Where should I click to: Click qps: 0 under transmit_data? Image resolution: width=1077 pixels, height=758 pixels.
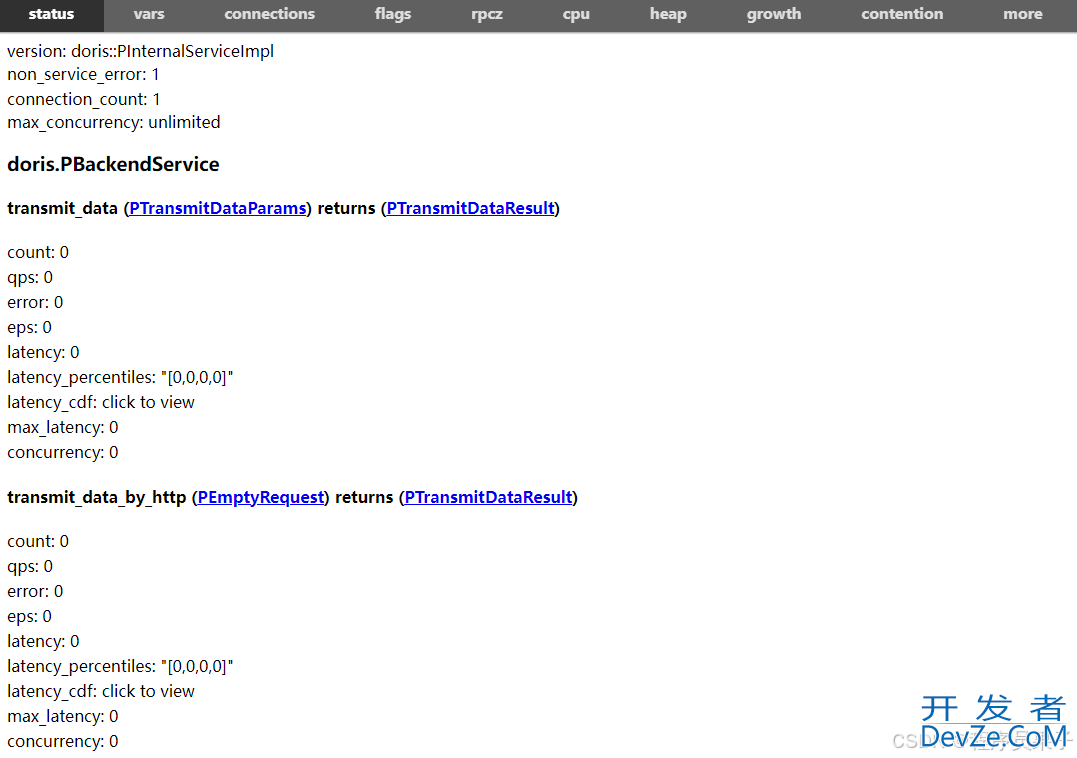pos(30,278)
